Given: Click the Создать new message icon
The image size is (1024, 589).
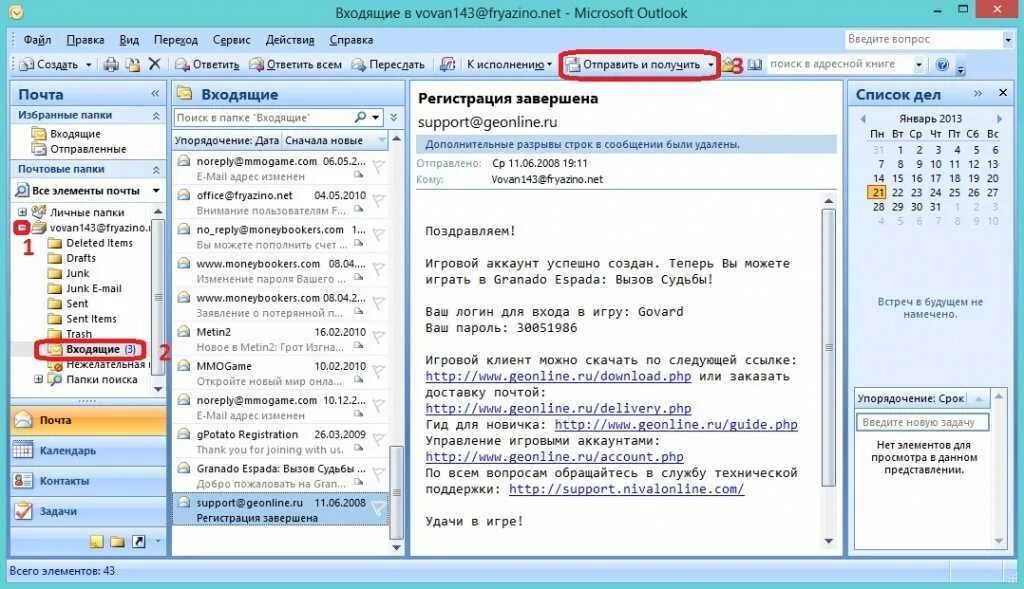Looking at the screenshot, I should 26,65.
